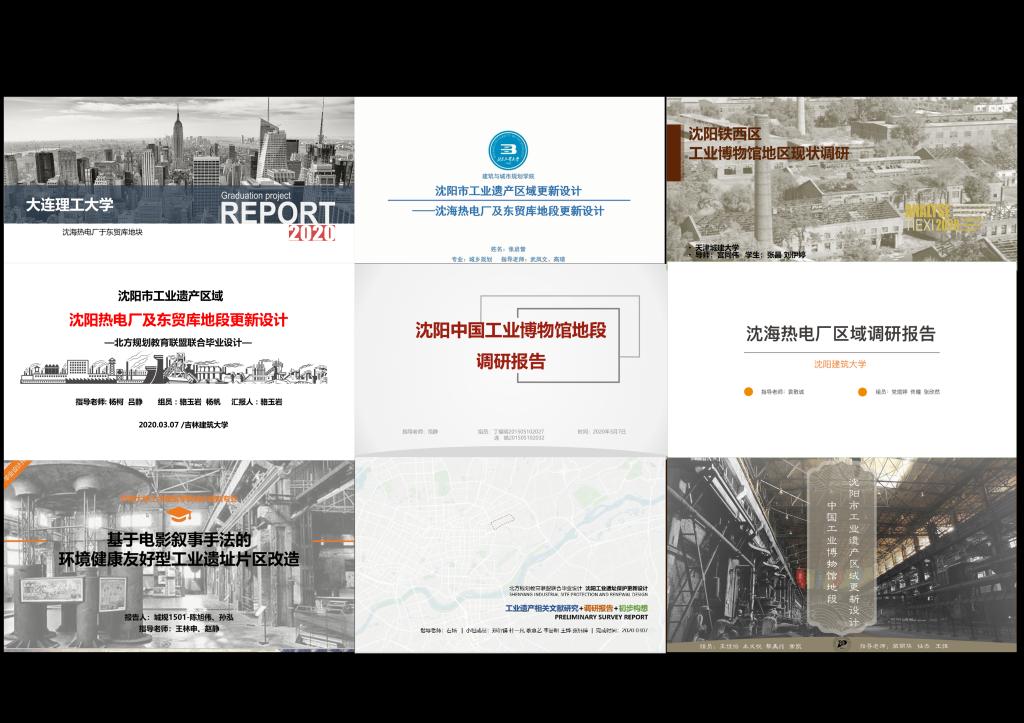Click the small logo at bottom of vertical-text slide
This screenshot has width=1024, height=723.
[843, 645]
